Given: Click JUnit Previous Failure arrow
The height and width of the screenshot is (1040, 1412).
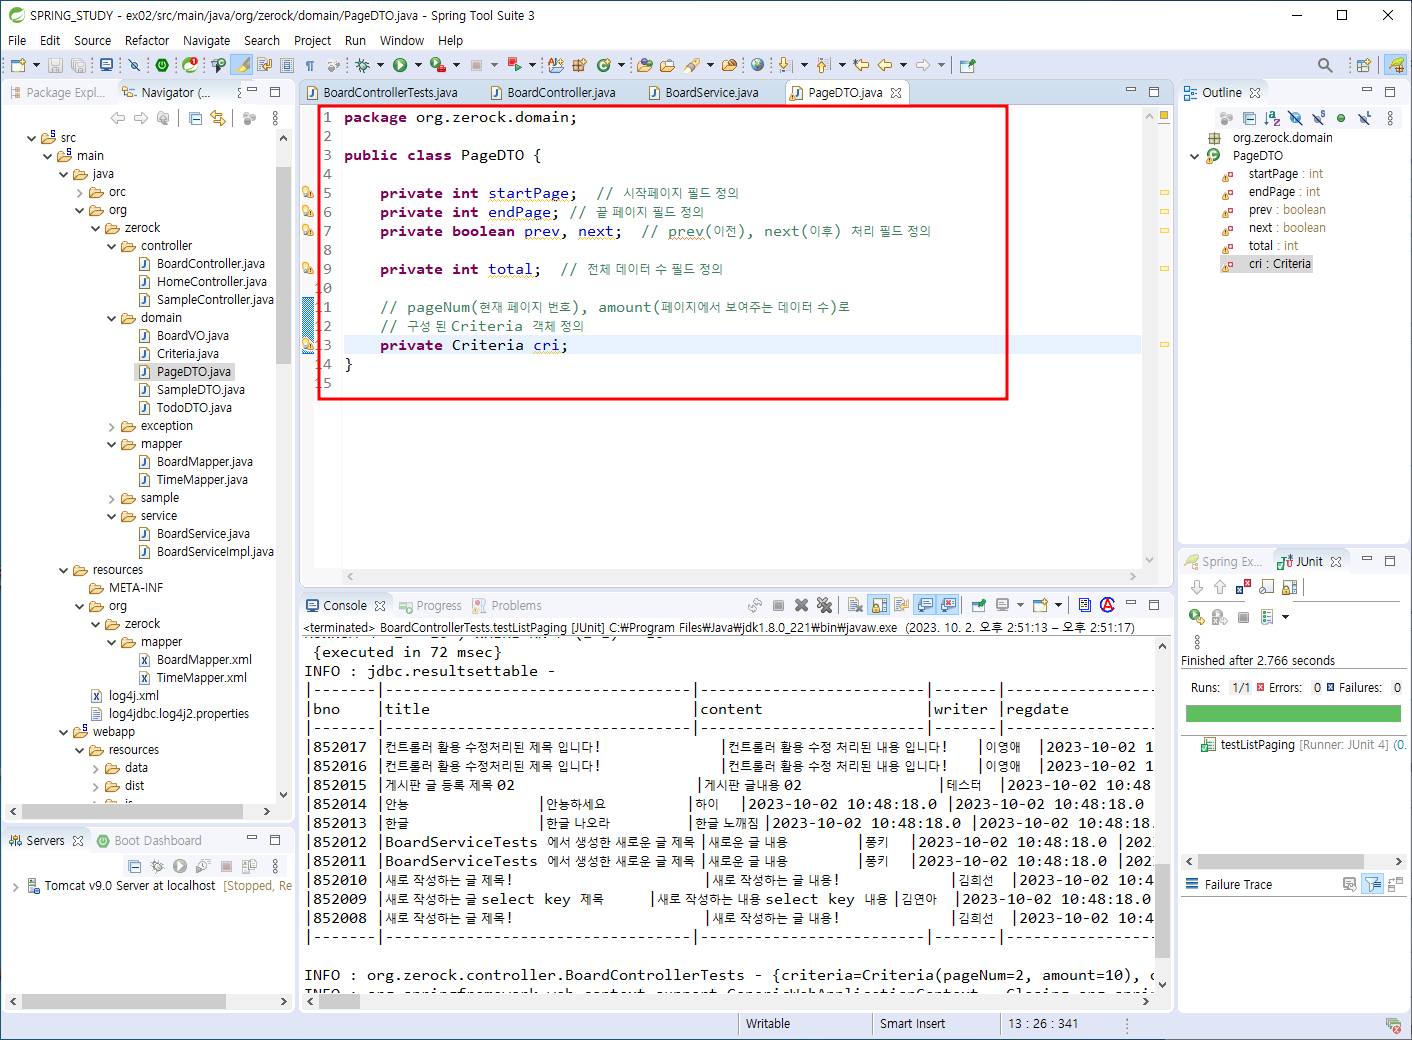Looking at the screenshot, I should pyautogui.click(x=1220, y=587).
